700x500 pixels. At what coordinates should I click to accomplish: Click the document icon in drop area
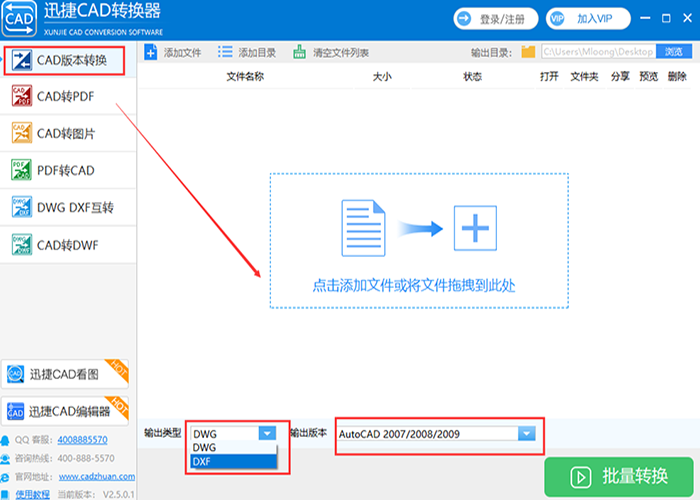363,228
